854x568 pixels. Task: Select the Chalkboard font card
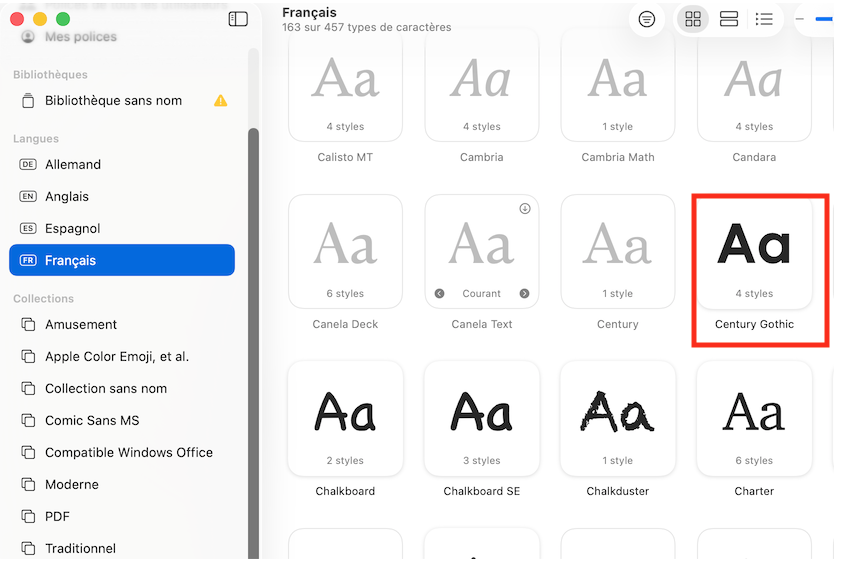pos(345,419)
